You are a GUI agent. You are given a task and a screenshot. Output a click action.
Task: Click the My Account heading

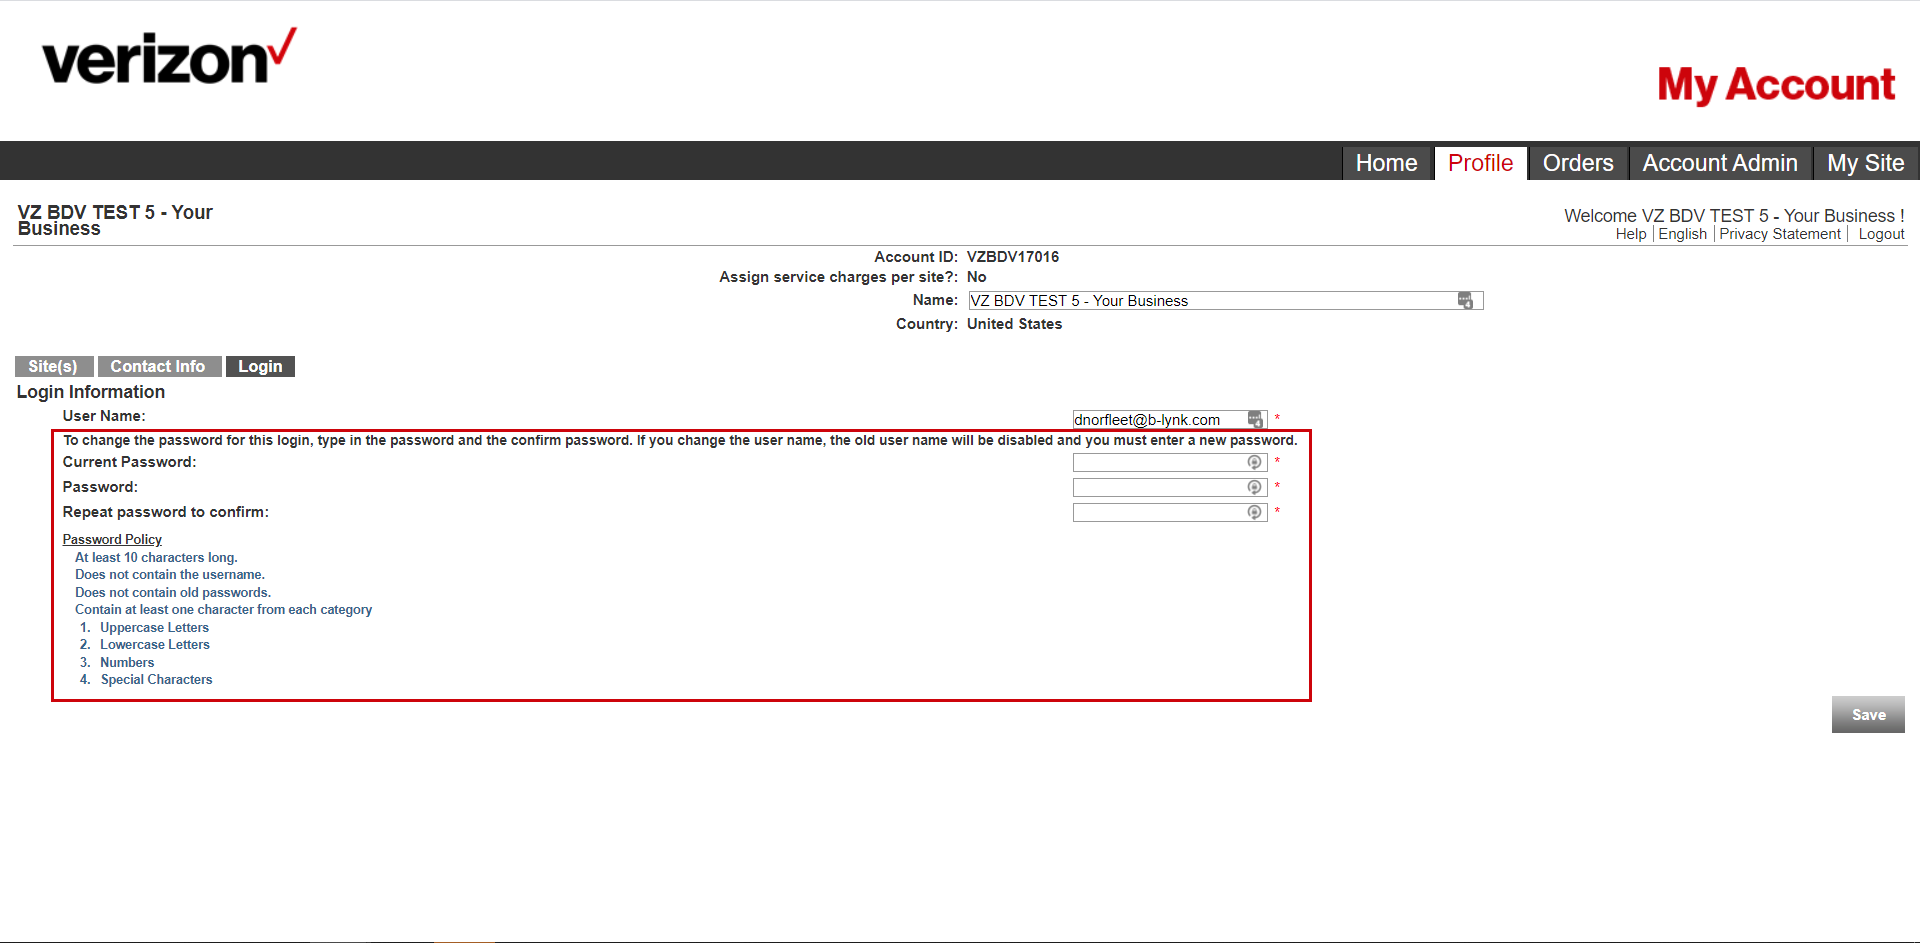point(1776,84)
